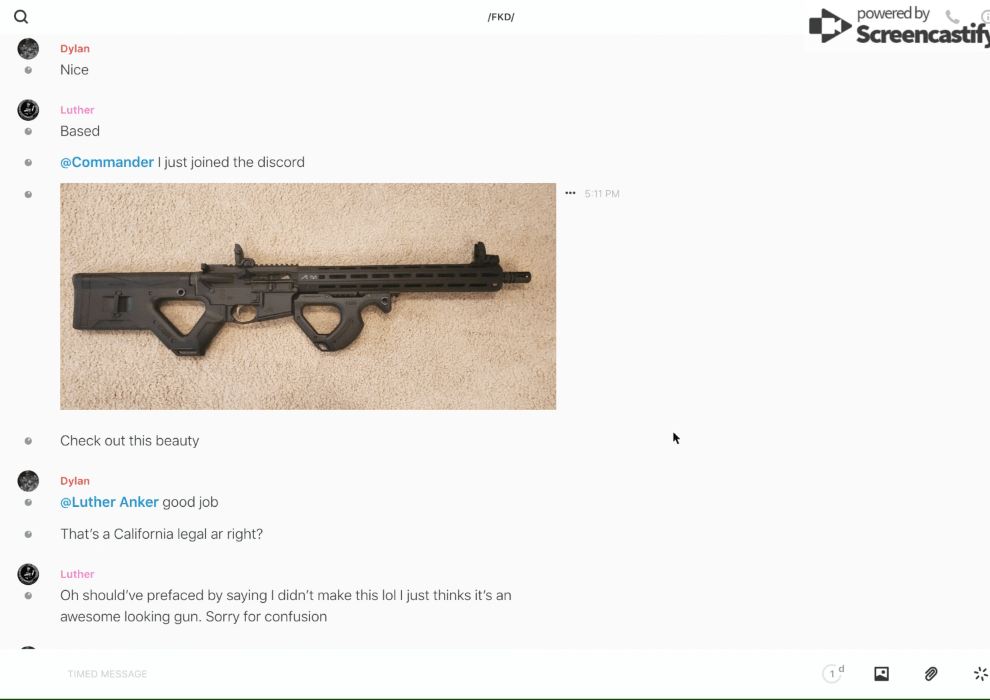The image size is (990, 700).
Task: Click the status dot beside 'Check out this beauty'
Action: click(x=28, y=441)
